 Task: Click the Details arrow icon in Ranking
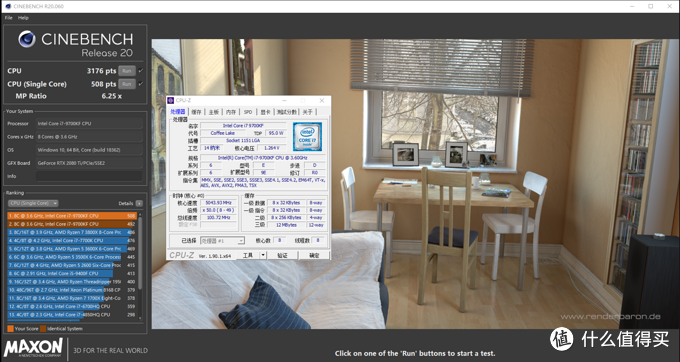coord(139,203)
